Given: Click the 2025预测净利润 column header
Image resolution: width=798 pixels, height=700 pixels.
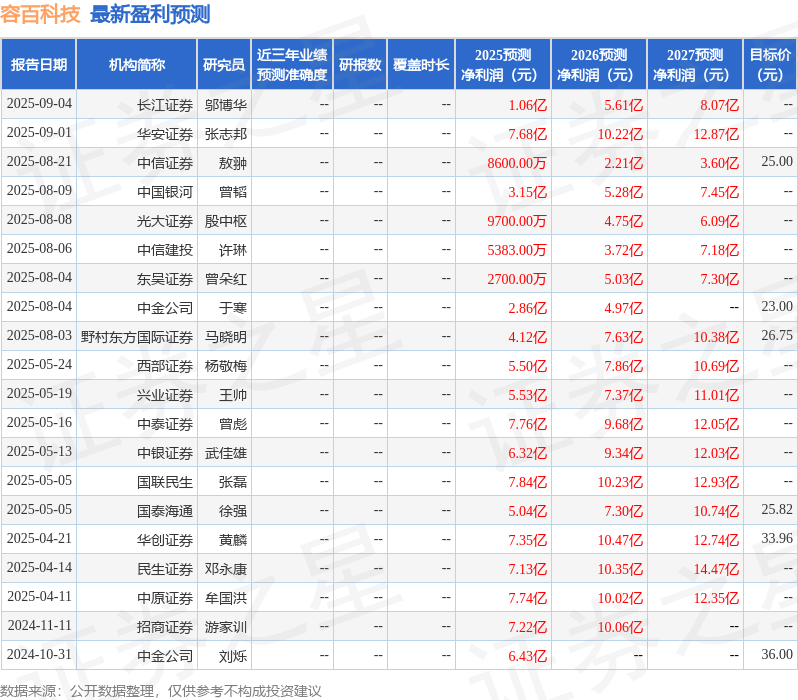Looking at the screenshot, I should (x=502, y=65).
